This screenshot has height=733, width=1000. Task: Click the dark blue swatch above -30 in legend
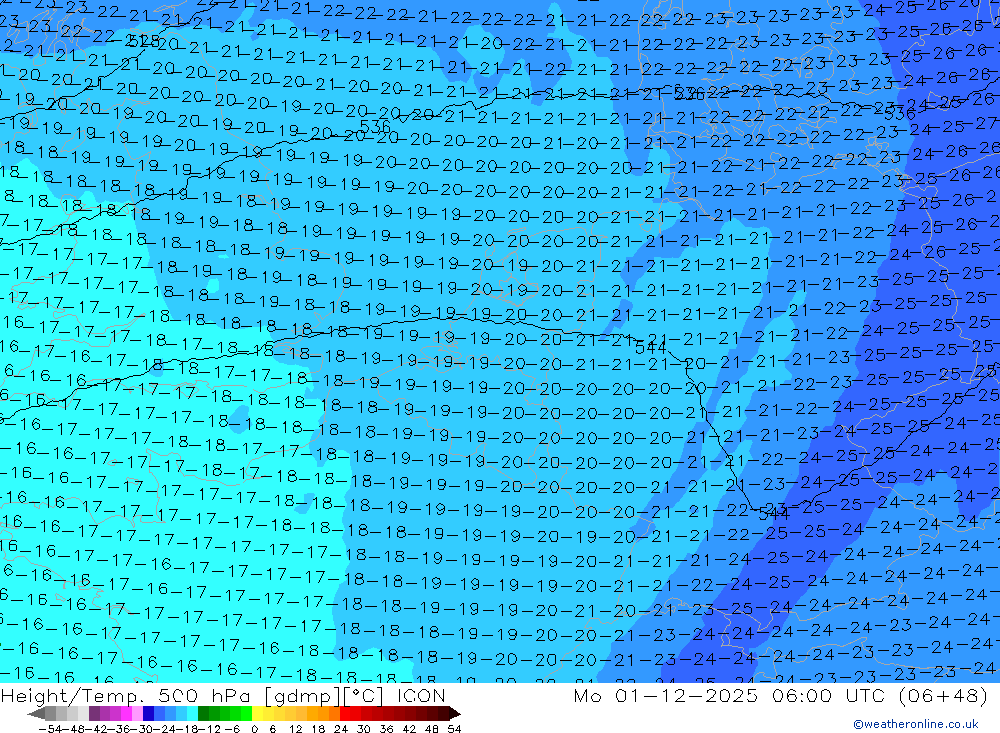click(148, 713)
